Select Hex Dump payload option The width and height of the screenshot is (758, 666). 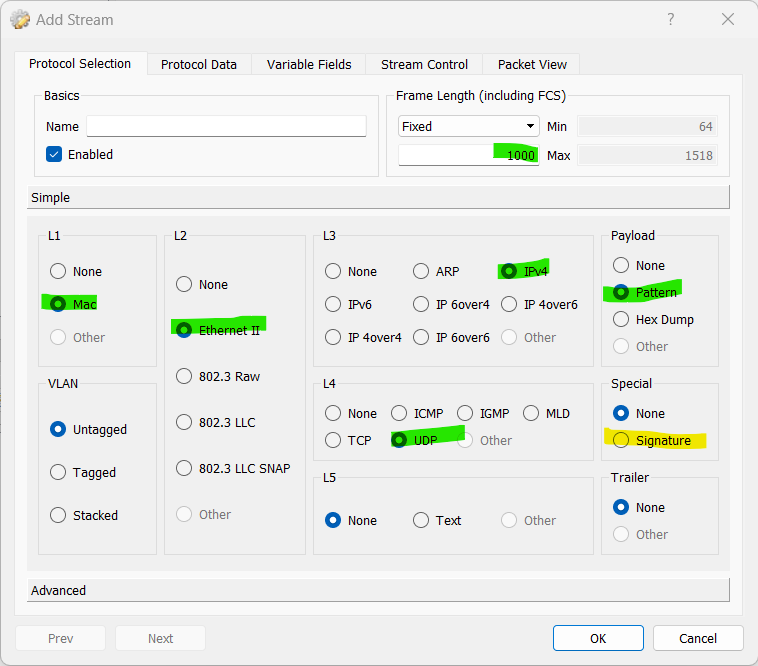coord(621,319)
